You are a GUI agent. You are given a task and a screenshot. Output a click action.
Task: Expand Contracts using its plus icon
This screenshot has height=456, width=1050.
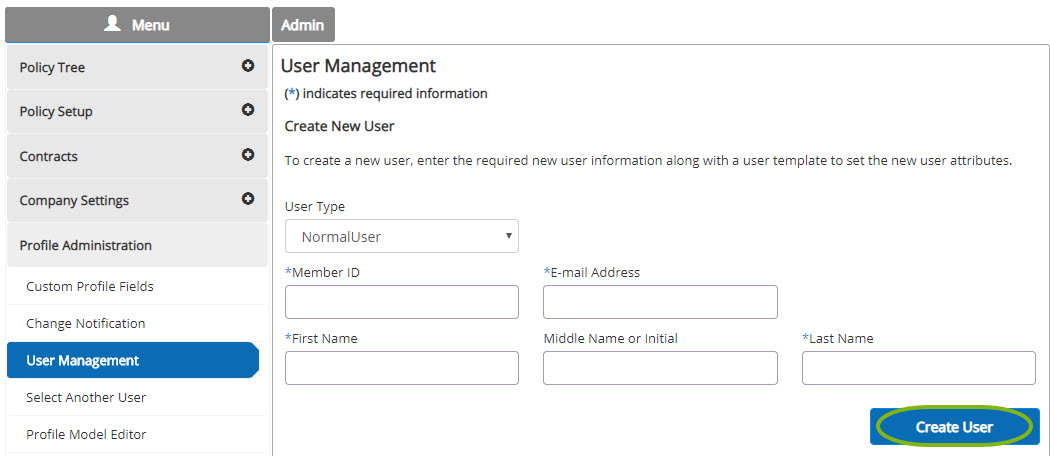point(248,155)
